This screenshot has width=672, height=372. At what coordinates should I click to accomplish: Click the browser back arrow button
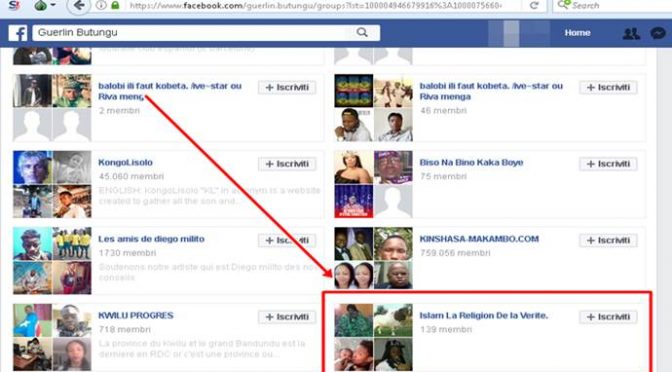(78, 6)
